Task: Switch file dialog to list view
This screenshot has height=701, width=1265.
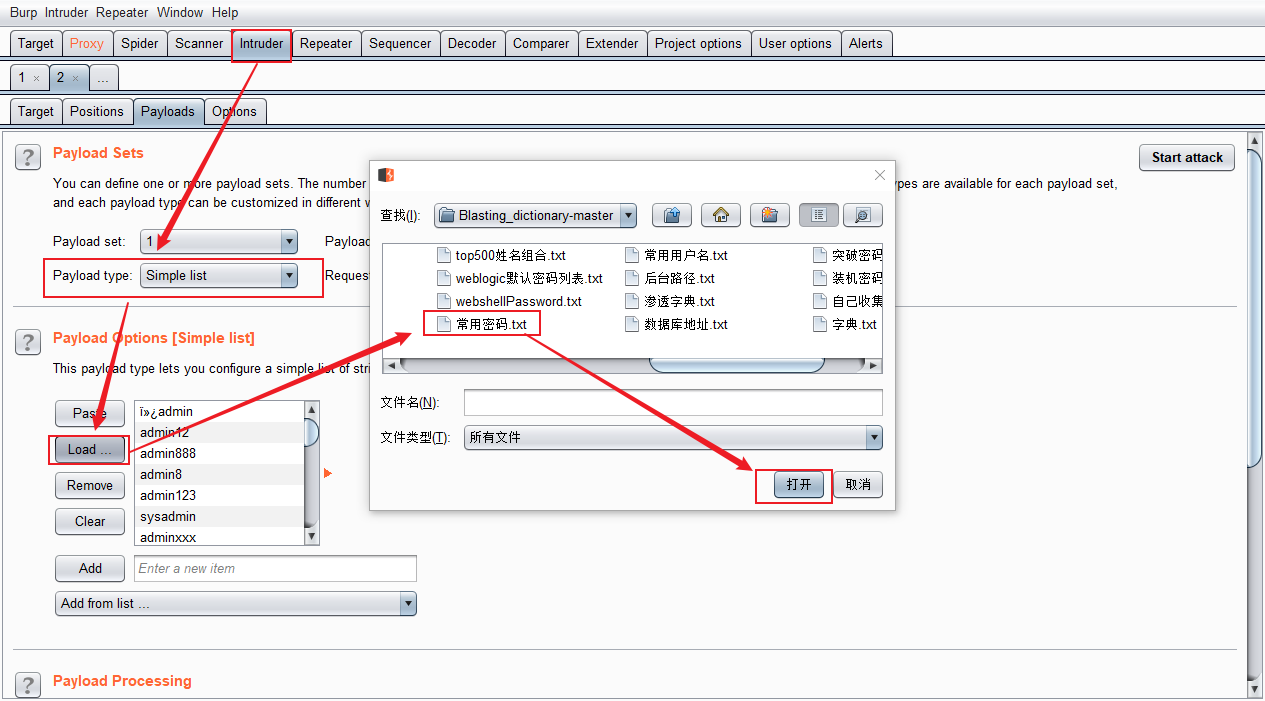Action: pos(819,215)
